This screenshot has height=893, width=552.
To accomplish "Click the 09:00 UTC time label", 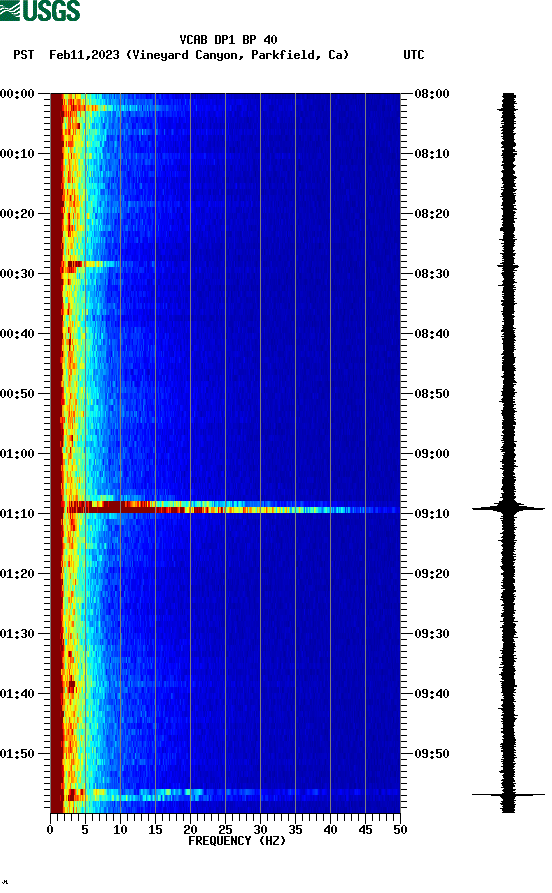I will coord(432,454).
